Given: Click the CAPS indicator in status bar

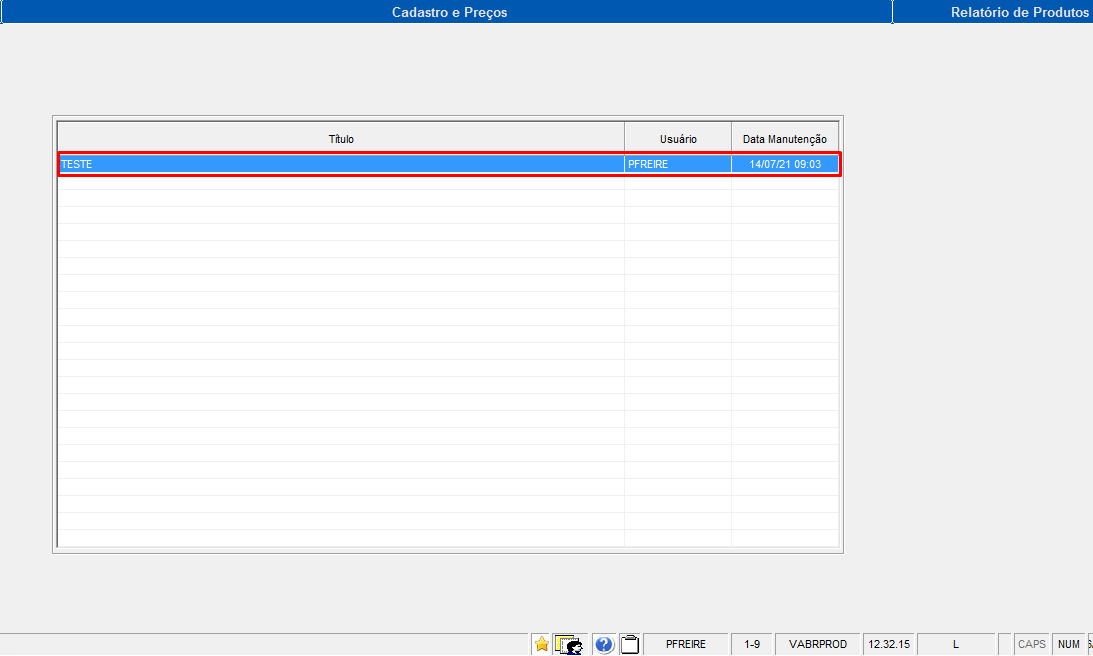Looking at the screenshot, I should (1031, 644).
